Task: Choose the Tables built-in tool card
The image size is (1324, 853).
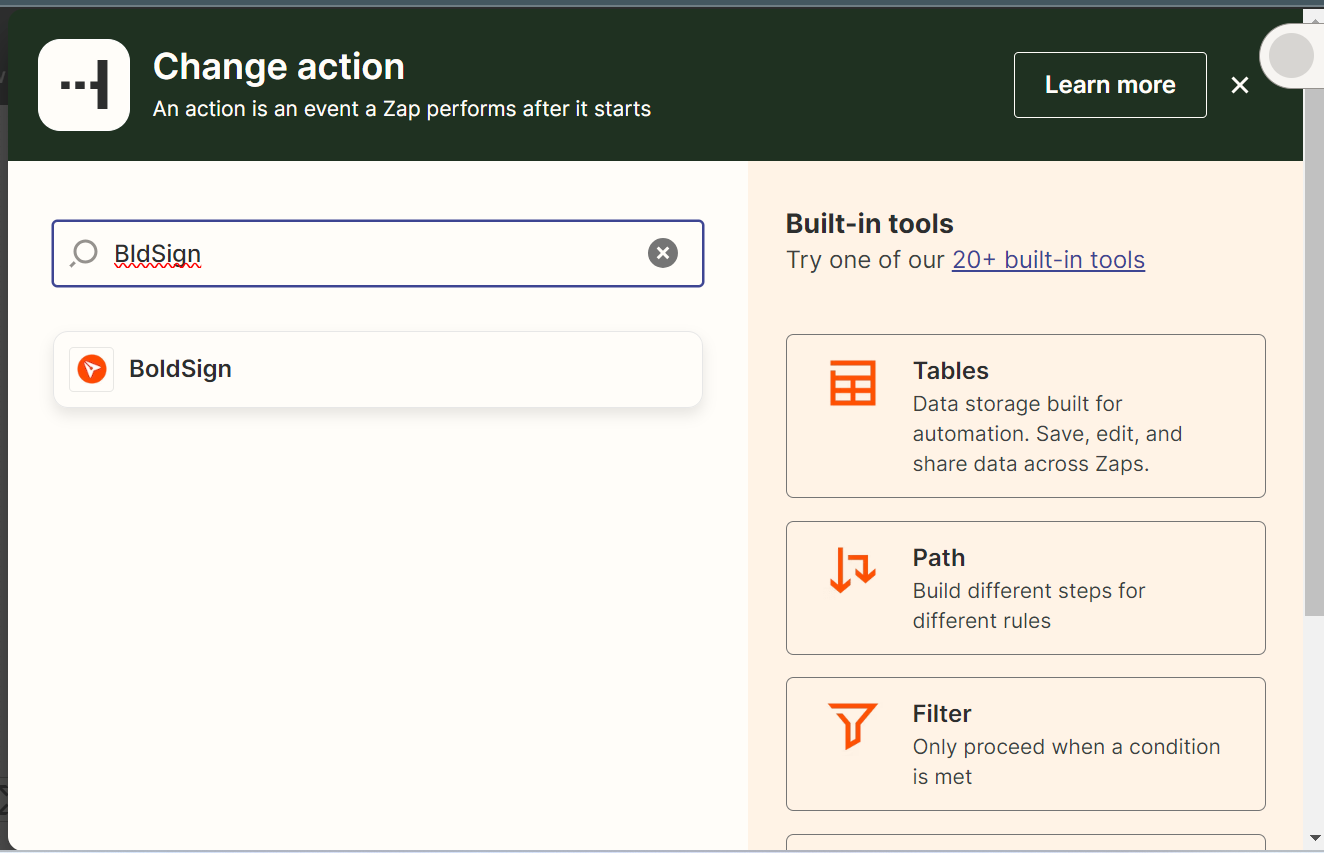Action: 1026,416
